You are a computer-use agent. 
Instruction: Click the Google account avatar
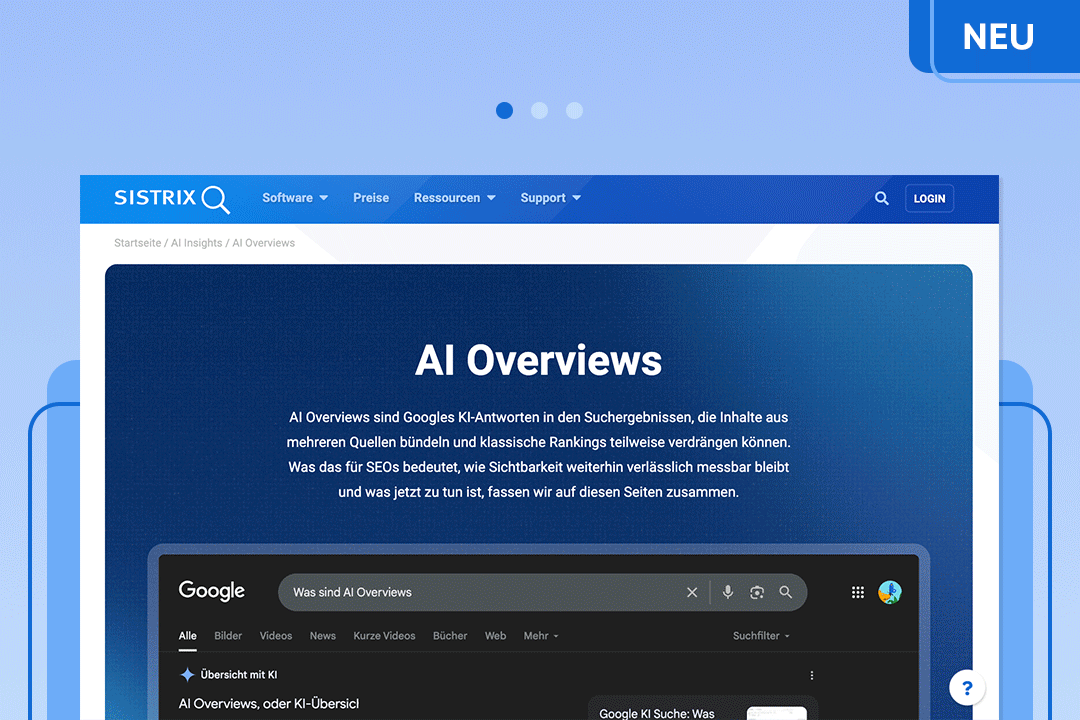click(890, 592)
